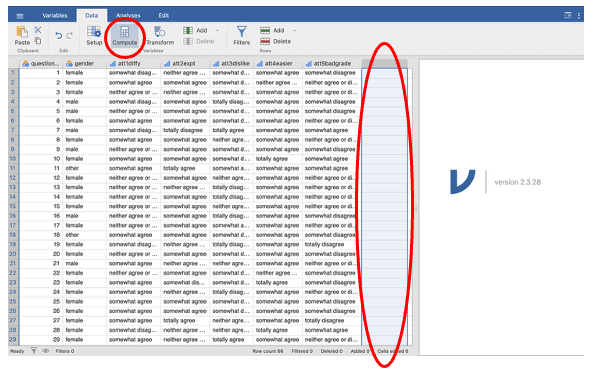
Task: Click the Row count status entry
Action: 268,351
